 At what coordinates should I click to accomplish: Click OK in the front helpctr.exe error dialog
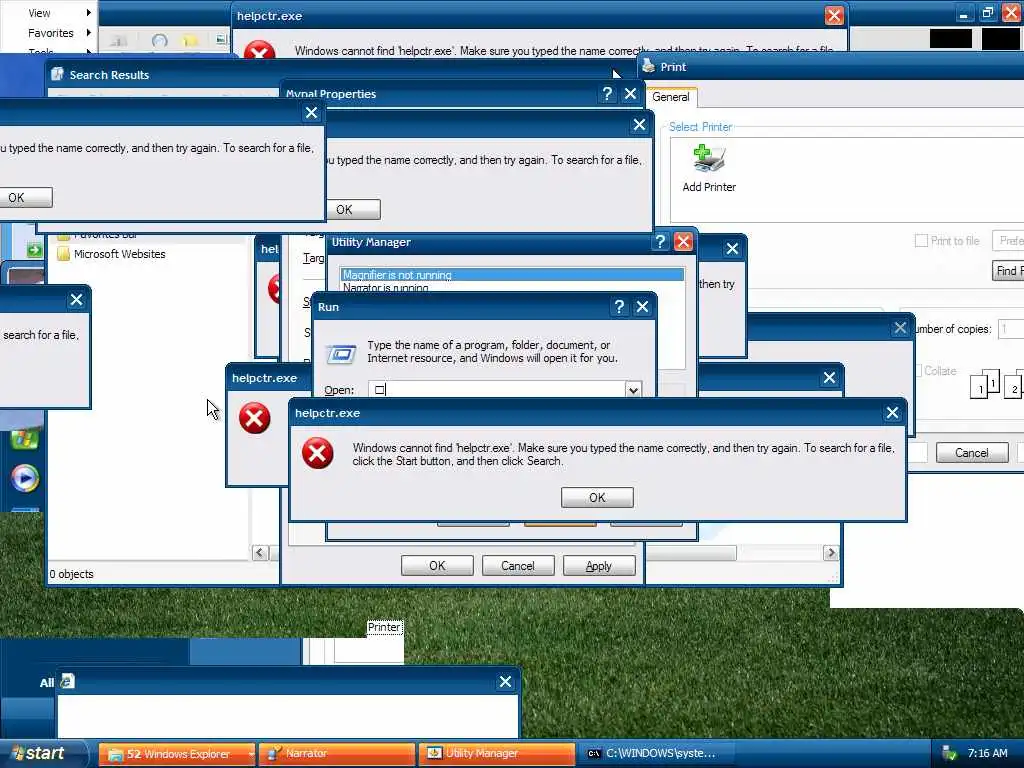(x=597, y=498)
